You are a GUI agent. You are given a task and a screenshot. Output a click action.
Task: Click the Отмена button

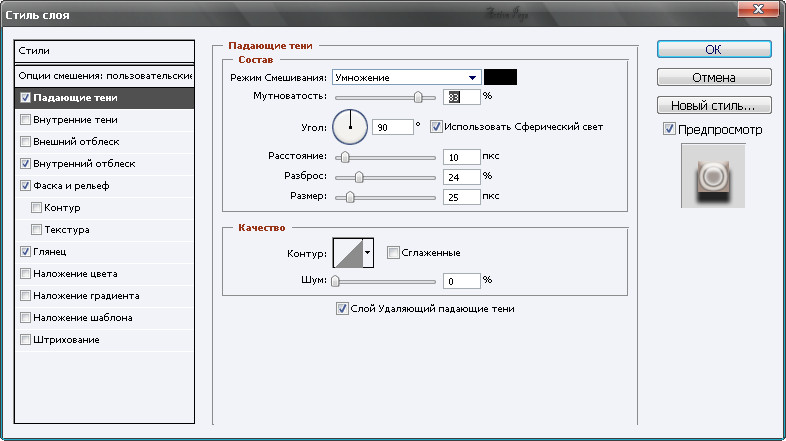pyautogui.click(x=713, y=77)
